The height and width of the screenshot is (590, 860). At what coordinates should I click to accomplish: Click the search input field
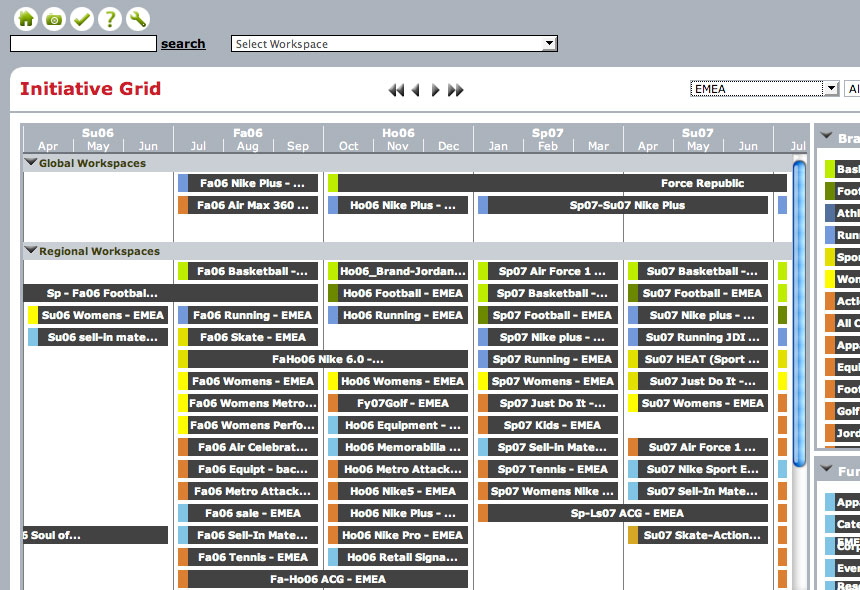[83, 44]
